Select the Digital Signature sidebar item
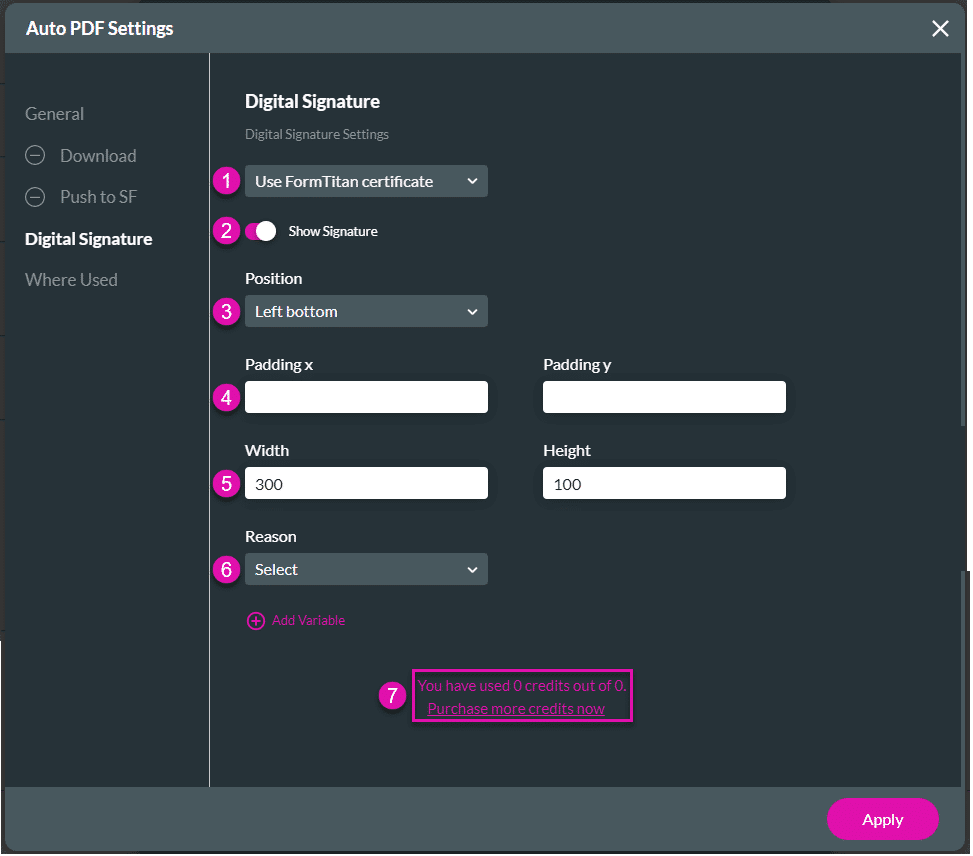Viewport: 973px width, 856px height. click(x=88, y=239)
